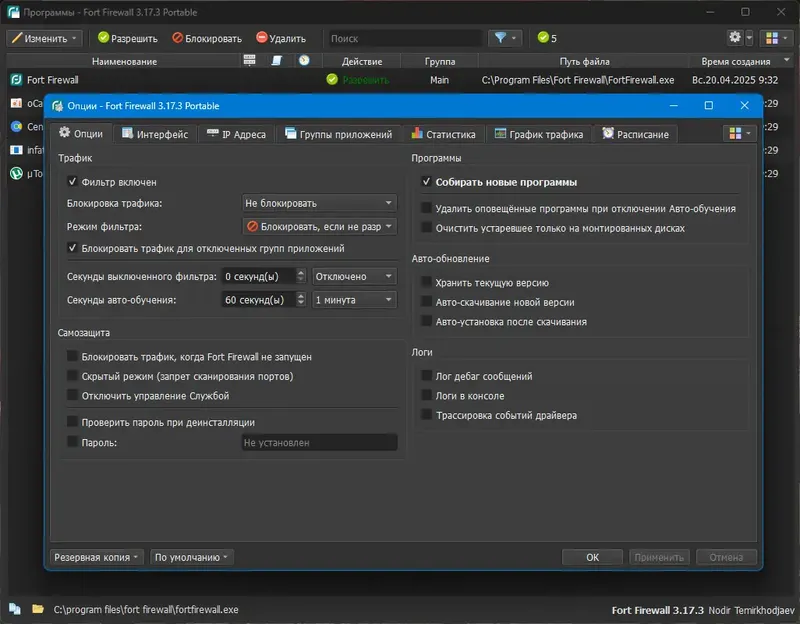Expand По умолчанию menu button
The image size is (800, 624).
[192, 557]
